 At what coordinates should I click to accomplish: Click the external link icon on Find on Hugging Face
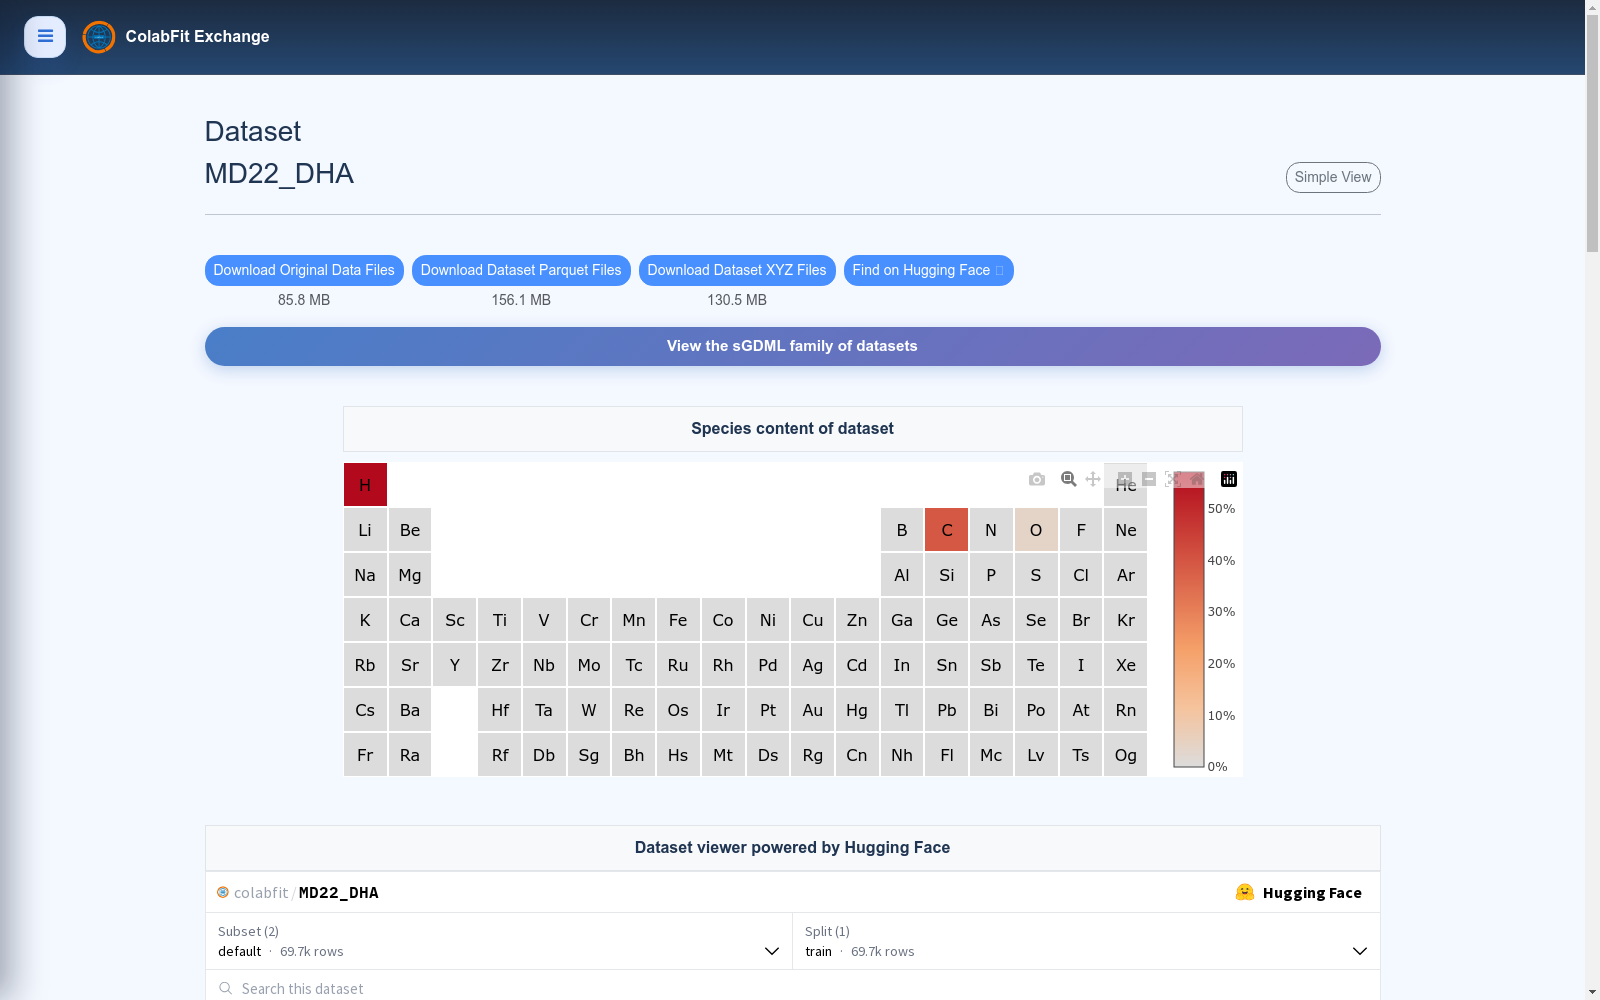point(999,271)
